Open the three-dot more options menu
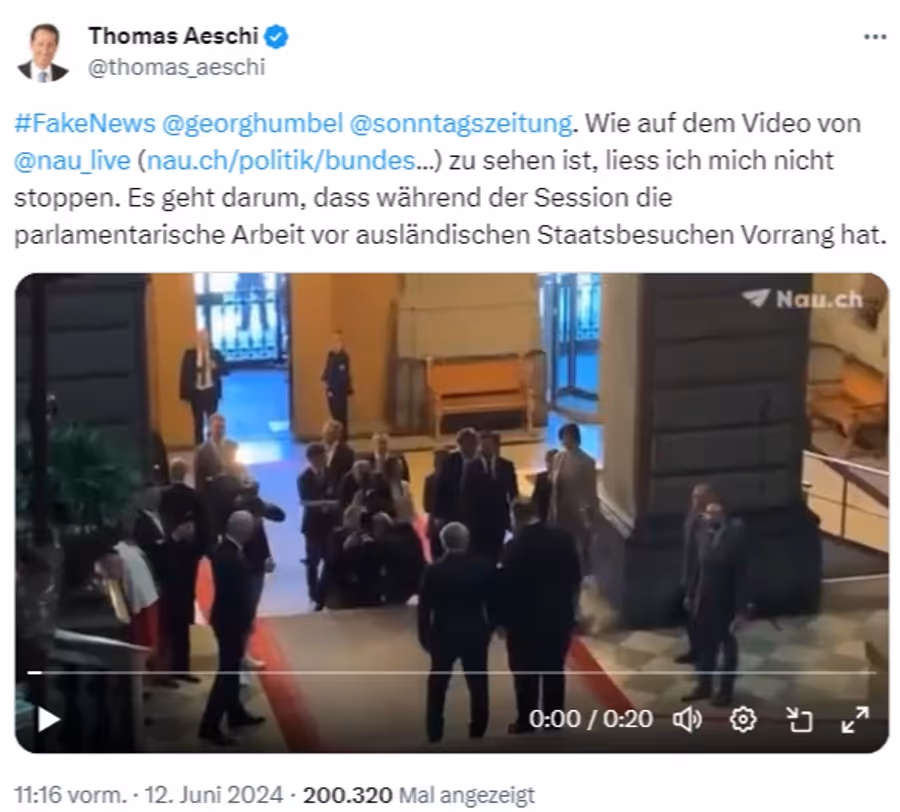Image resolution: width=900 pixels, height=812 pixels. click(875, 37)
